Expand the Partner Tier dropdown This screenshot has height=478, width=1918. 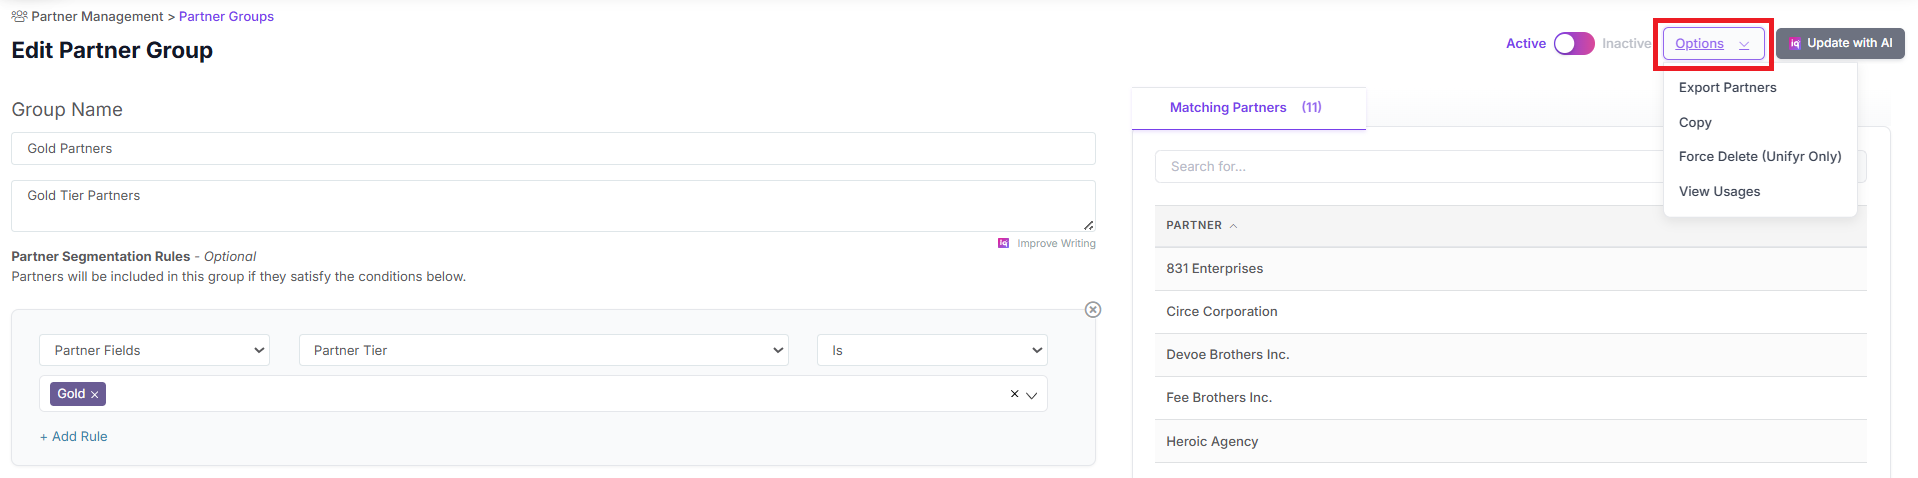(x=543, y=350)
